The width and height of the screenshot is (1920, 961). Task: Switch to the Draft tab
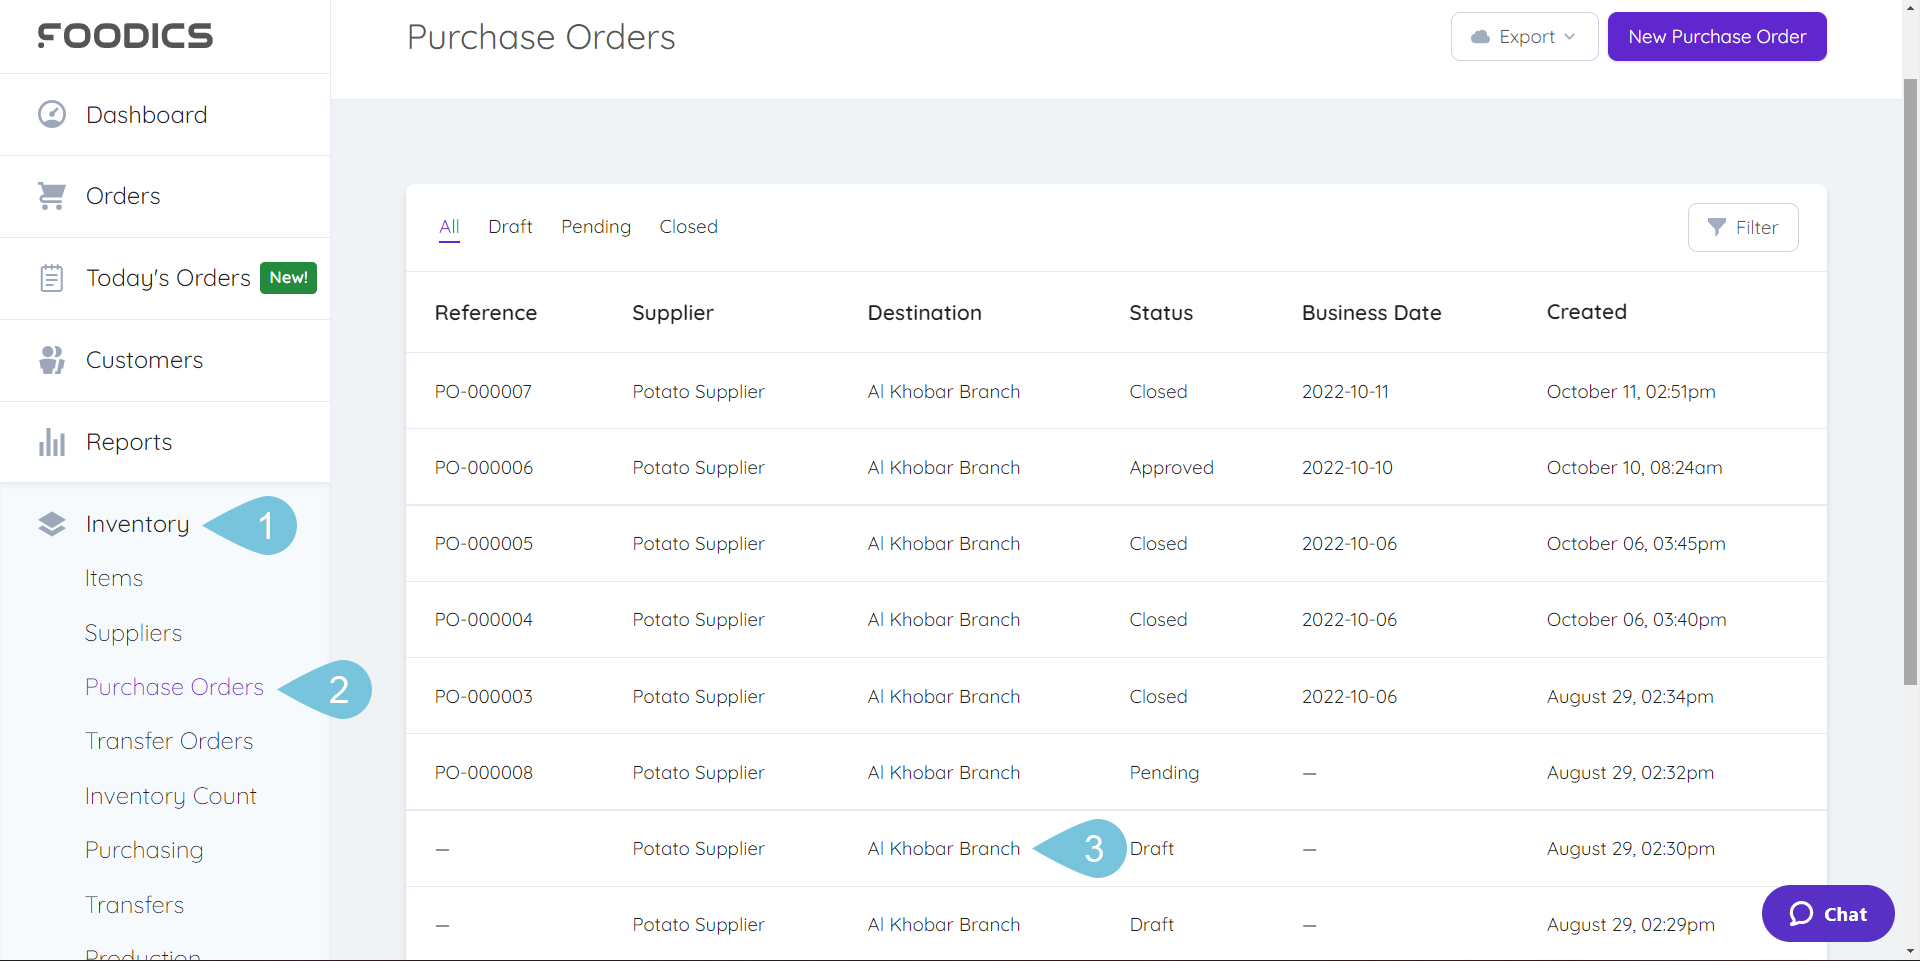[510, 227]
